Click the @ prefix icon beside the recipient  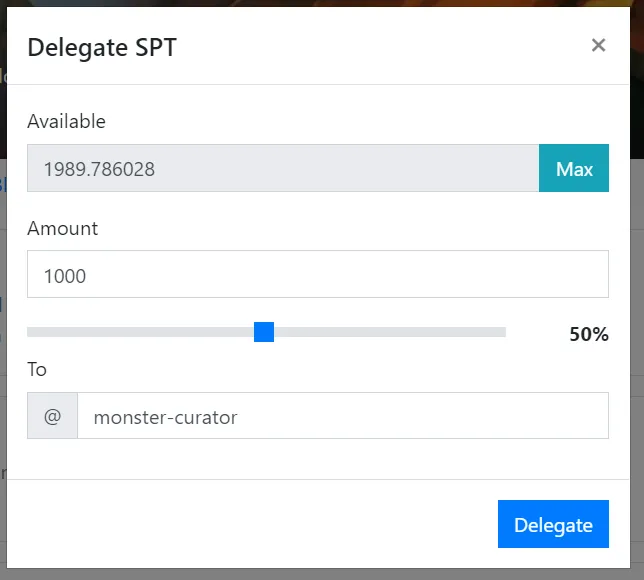point(53,416)
